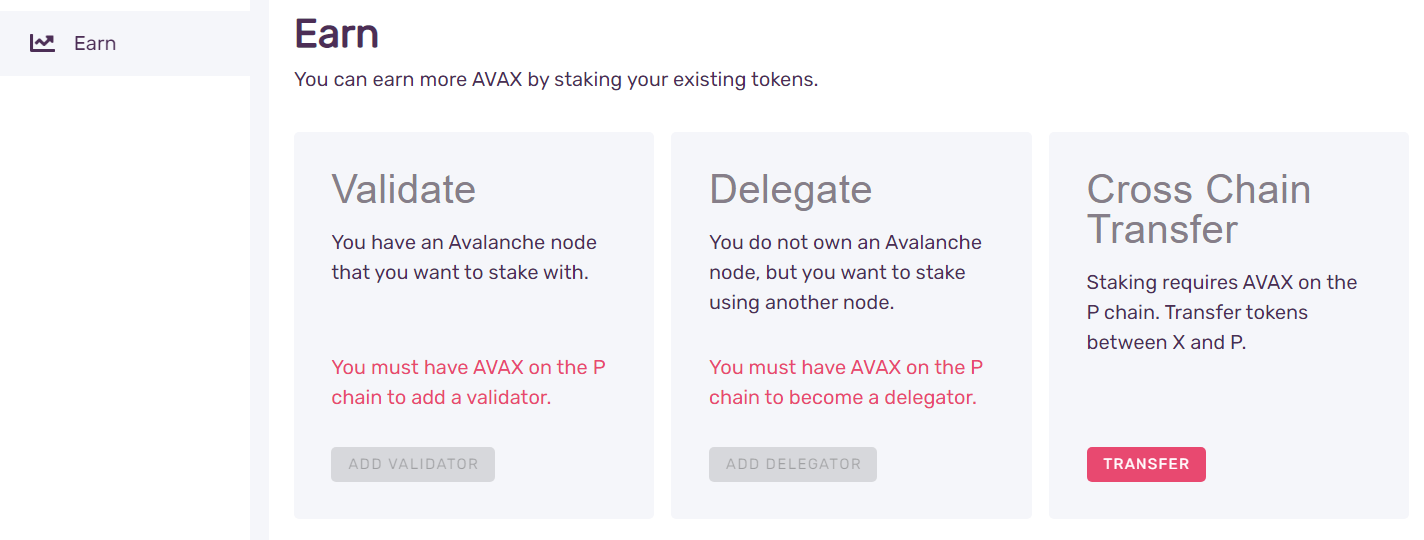Click the Earn page heading

pos(336,34)
